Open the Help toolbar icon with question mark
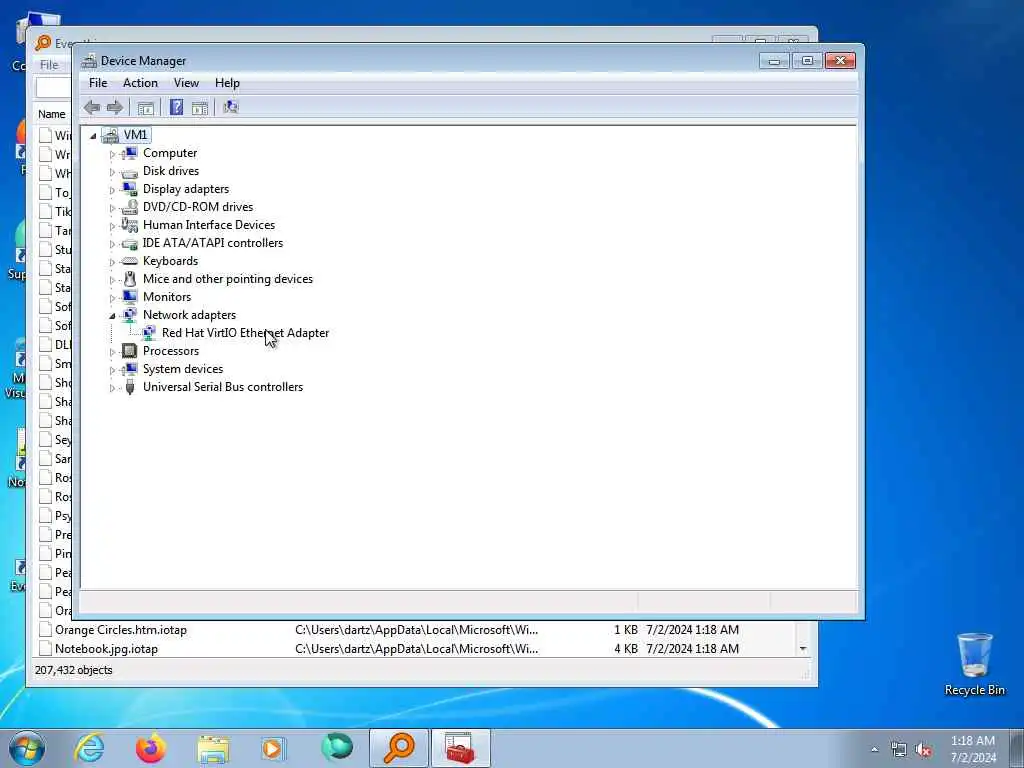1024x768 pixels. pos(176,107)
